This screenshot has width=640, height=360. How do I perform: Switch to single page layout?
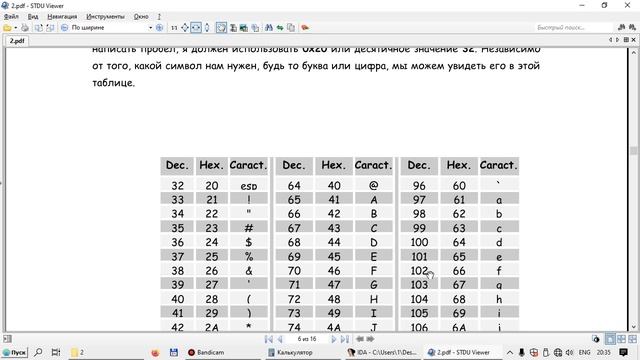coord(610,339)
